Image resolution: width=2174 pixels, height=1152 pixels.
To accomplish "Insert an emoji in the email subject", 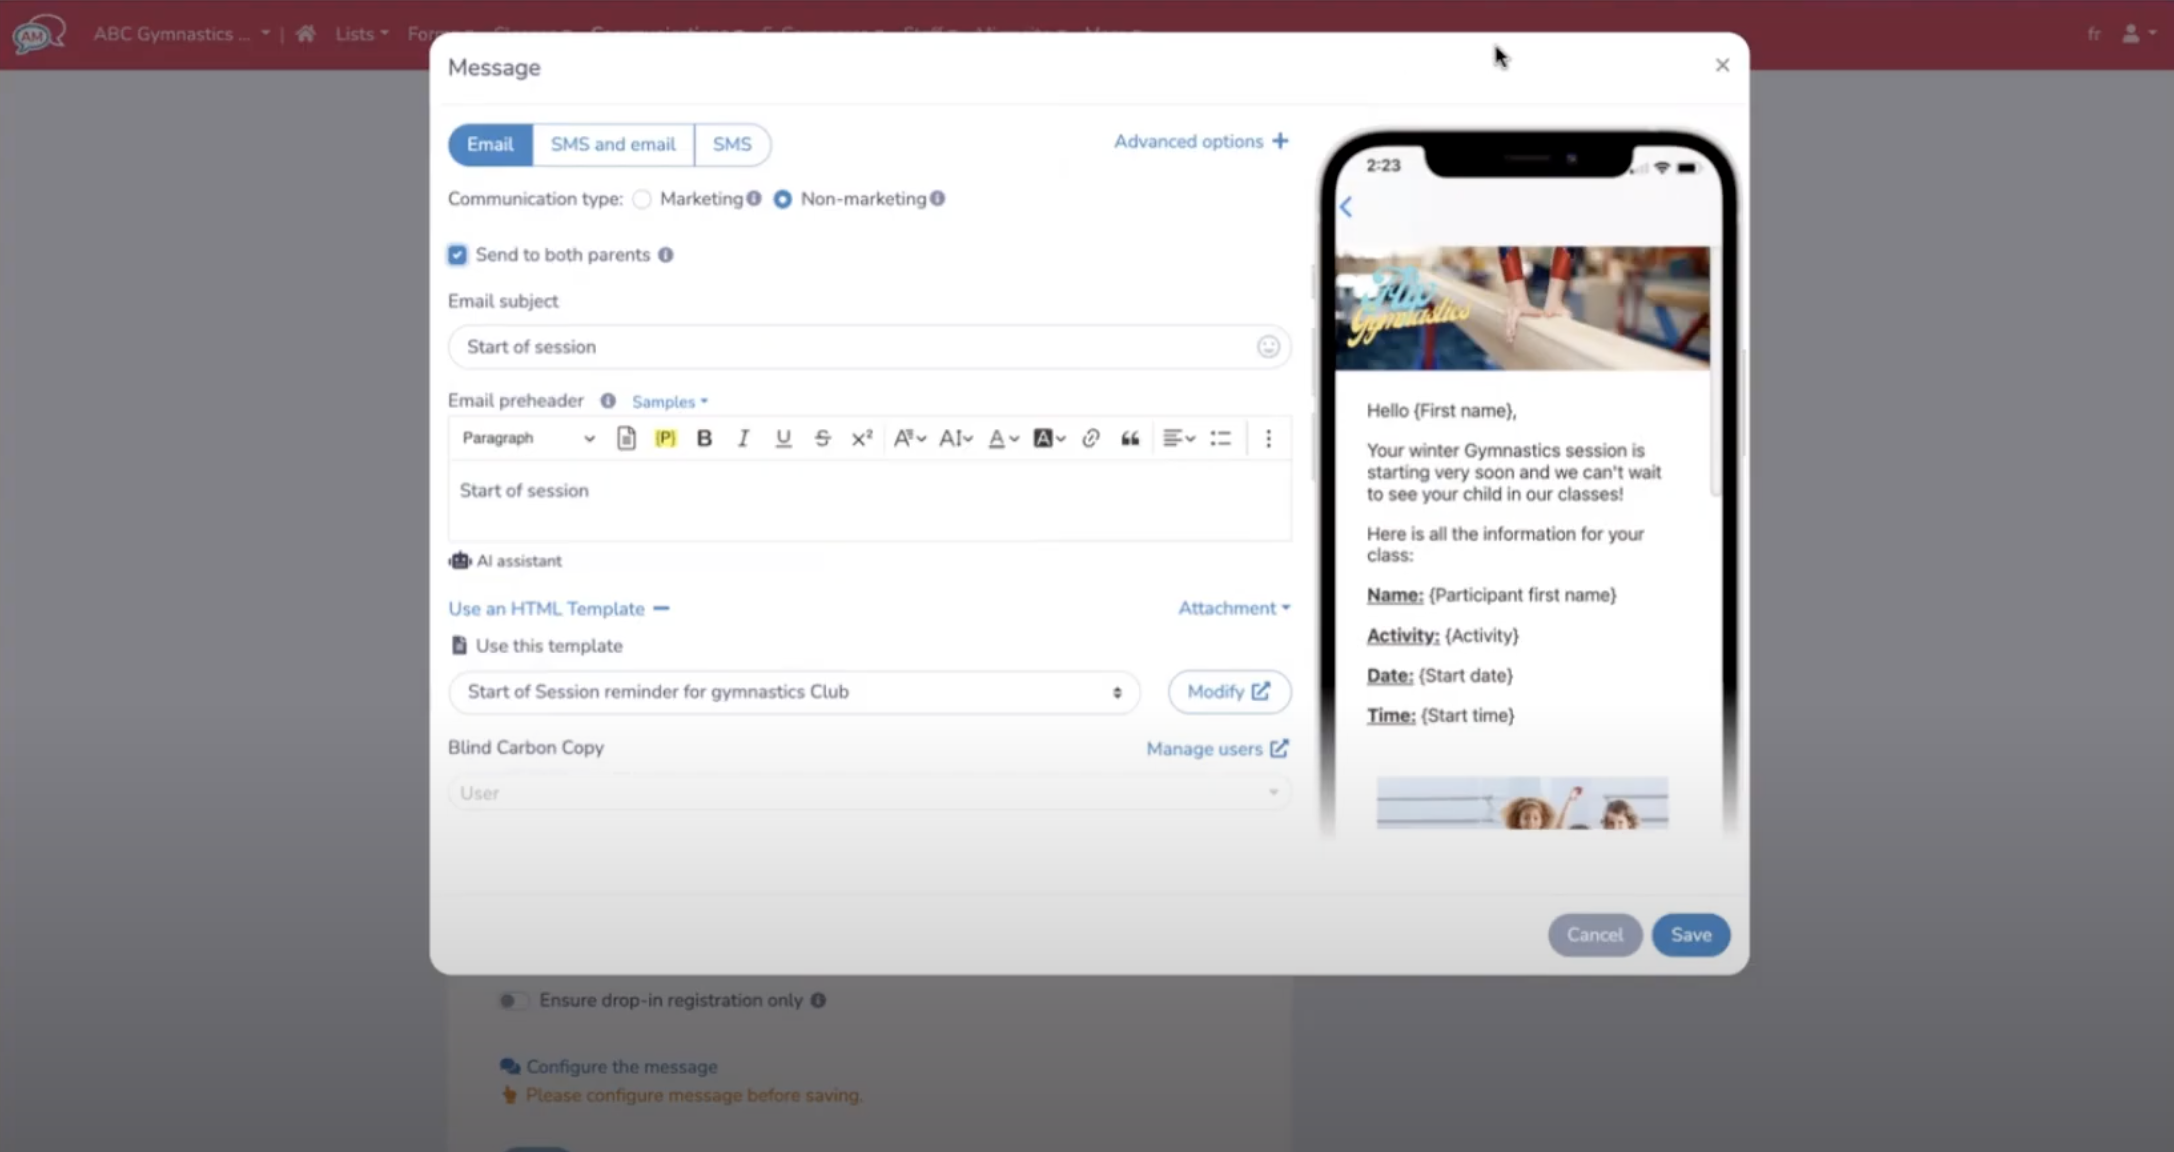I will tap(1268, 347).
